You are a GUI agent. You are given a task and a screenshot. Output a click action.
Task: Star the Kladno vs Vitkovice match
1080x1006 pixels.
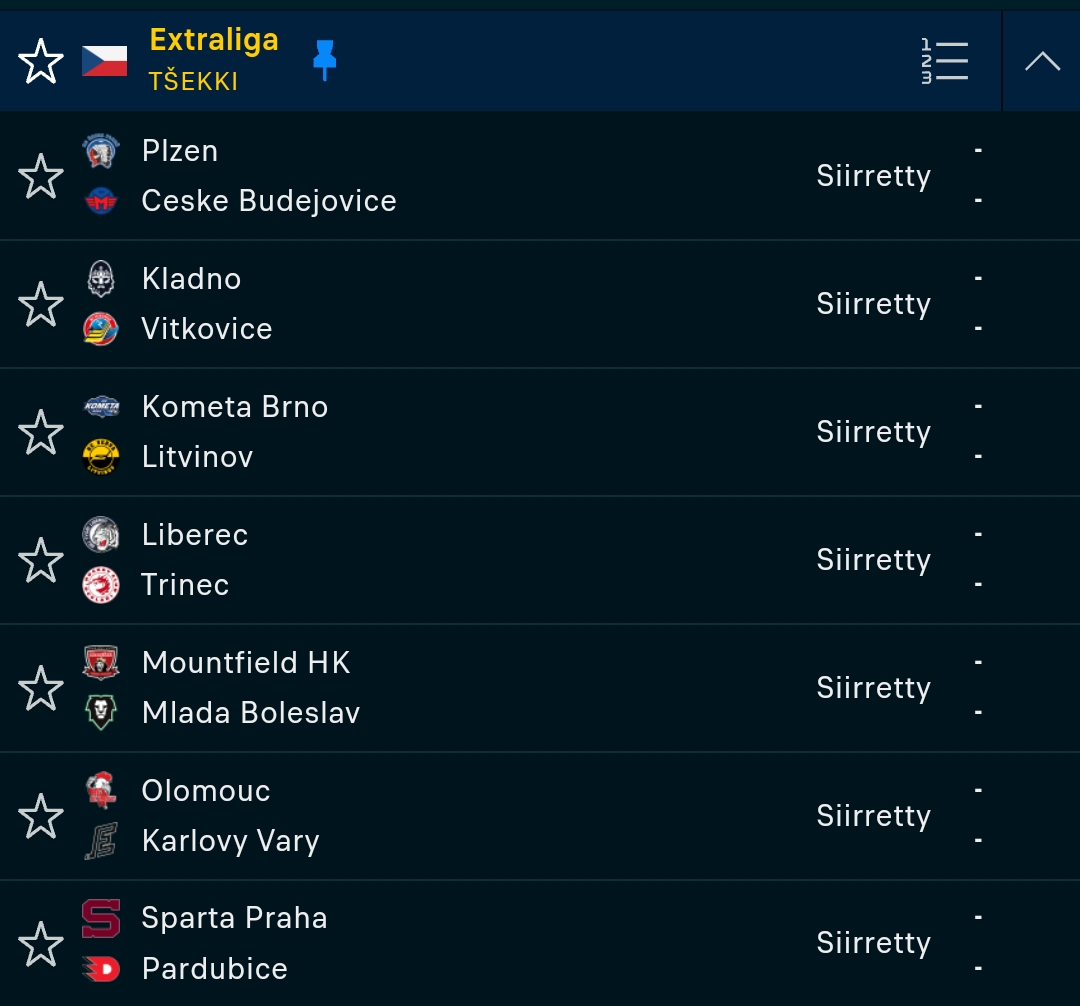coord(41,304)
